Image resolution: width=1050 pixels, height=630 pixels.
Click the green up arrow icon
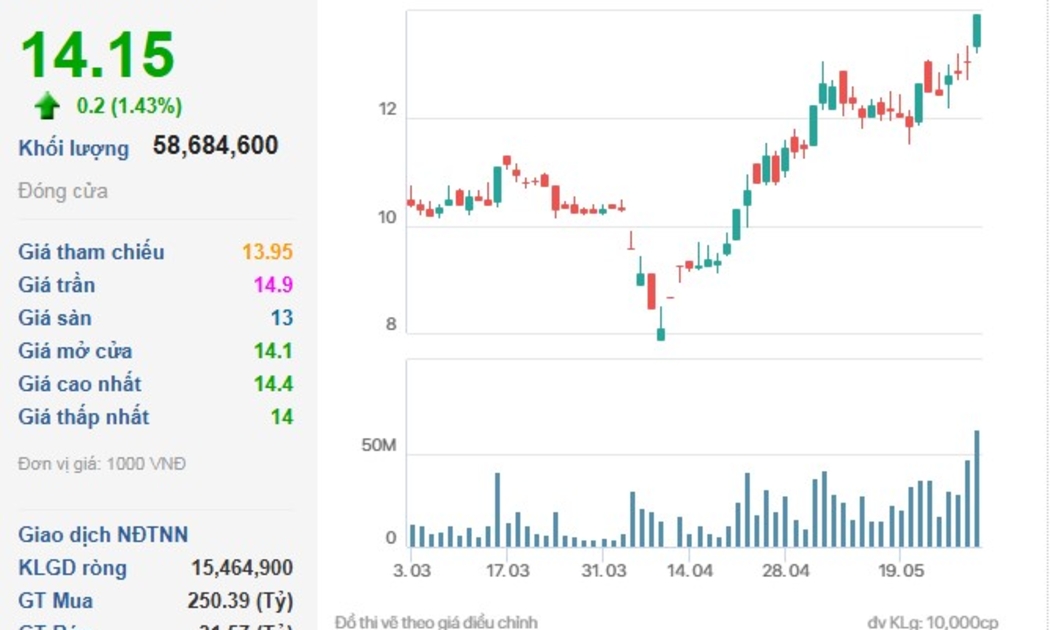click(47, 106)
